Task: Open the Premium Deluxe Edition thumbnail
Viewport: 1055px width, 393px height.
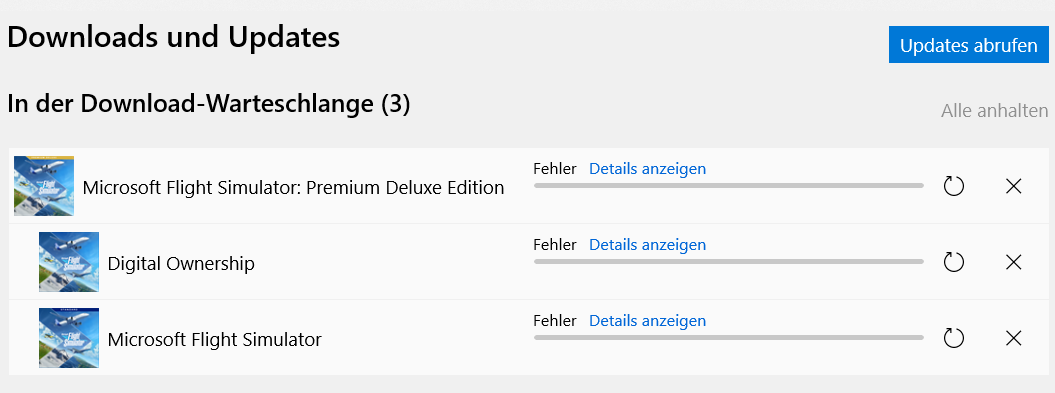Action: click(44, 186)
